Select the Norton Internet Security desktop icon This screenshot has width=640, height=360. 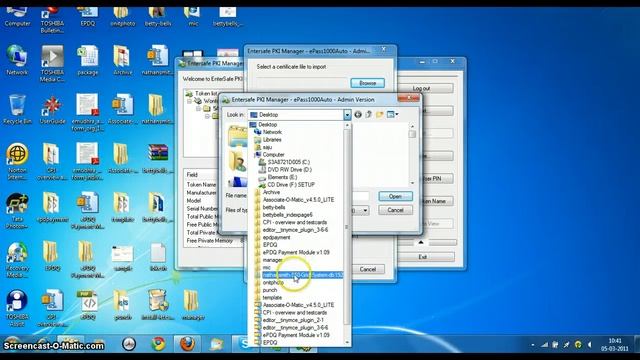click(x=17, y=161)
